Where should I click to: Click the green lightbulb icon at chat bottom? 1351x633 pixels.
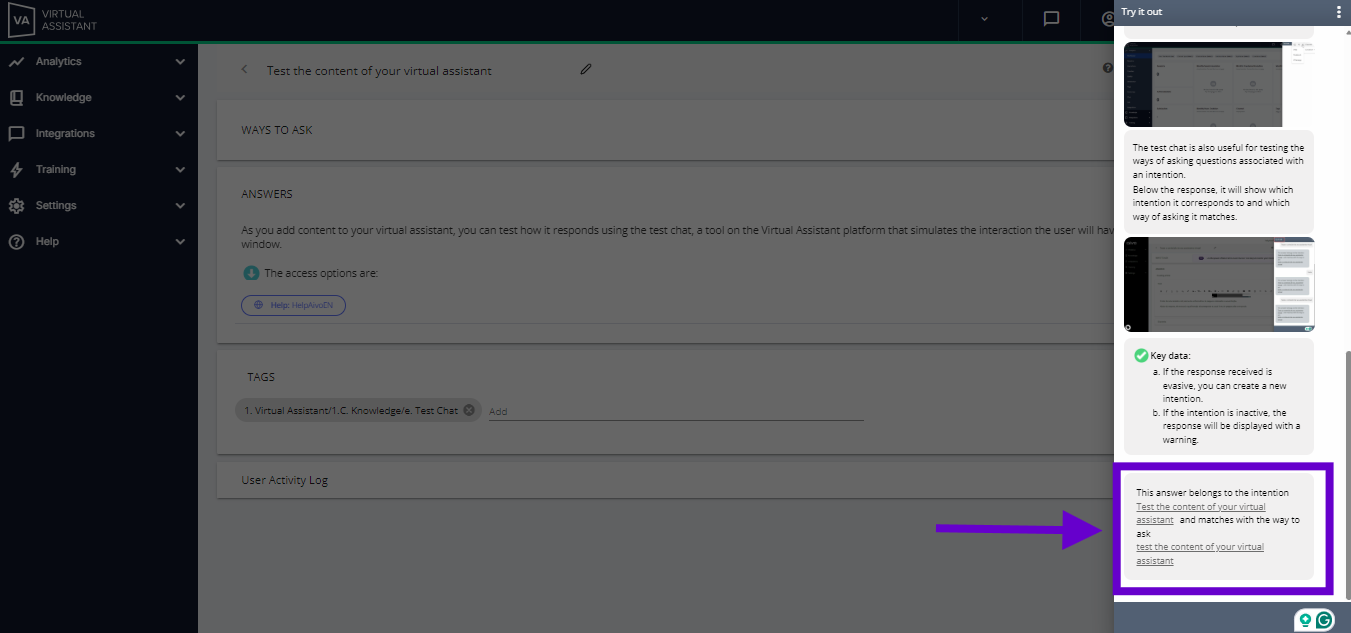[x=1305, y=620]
